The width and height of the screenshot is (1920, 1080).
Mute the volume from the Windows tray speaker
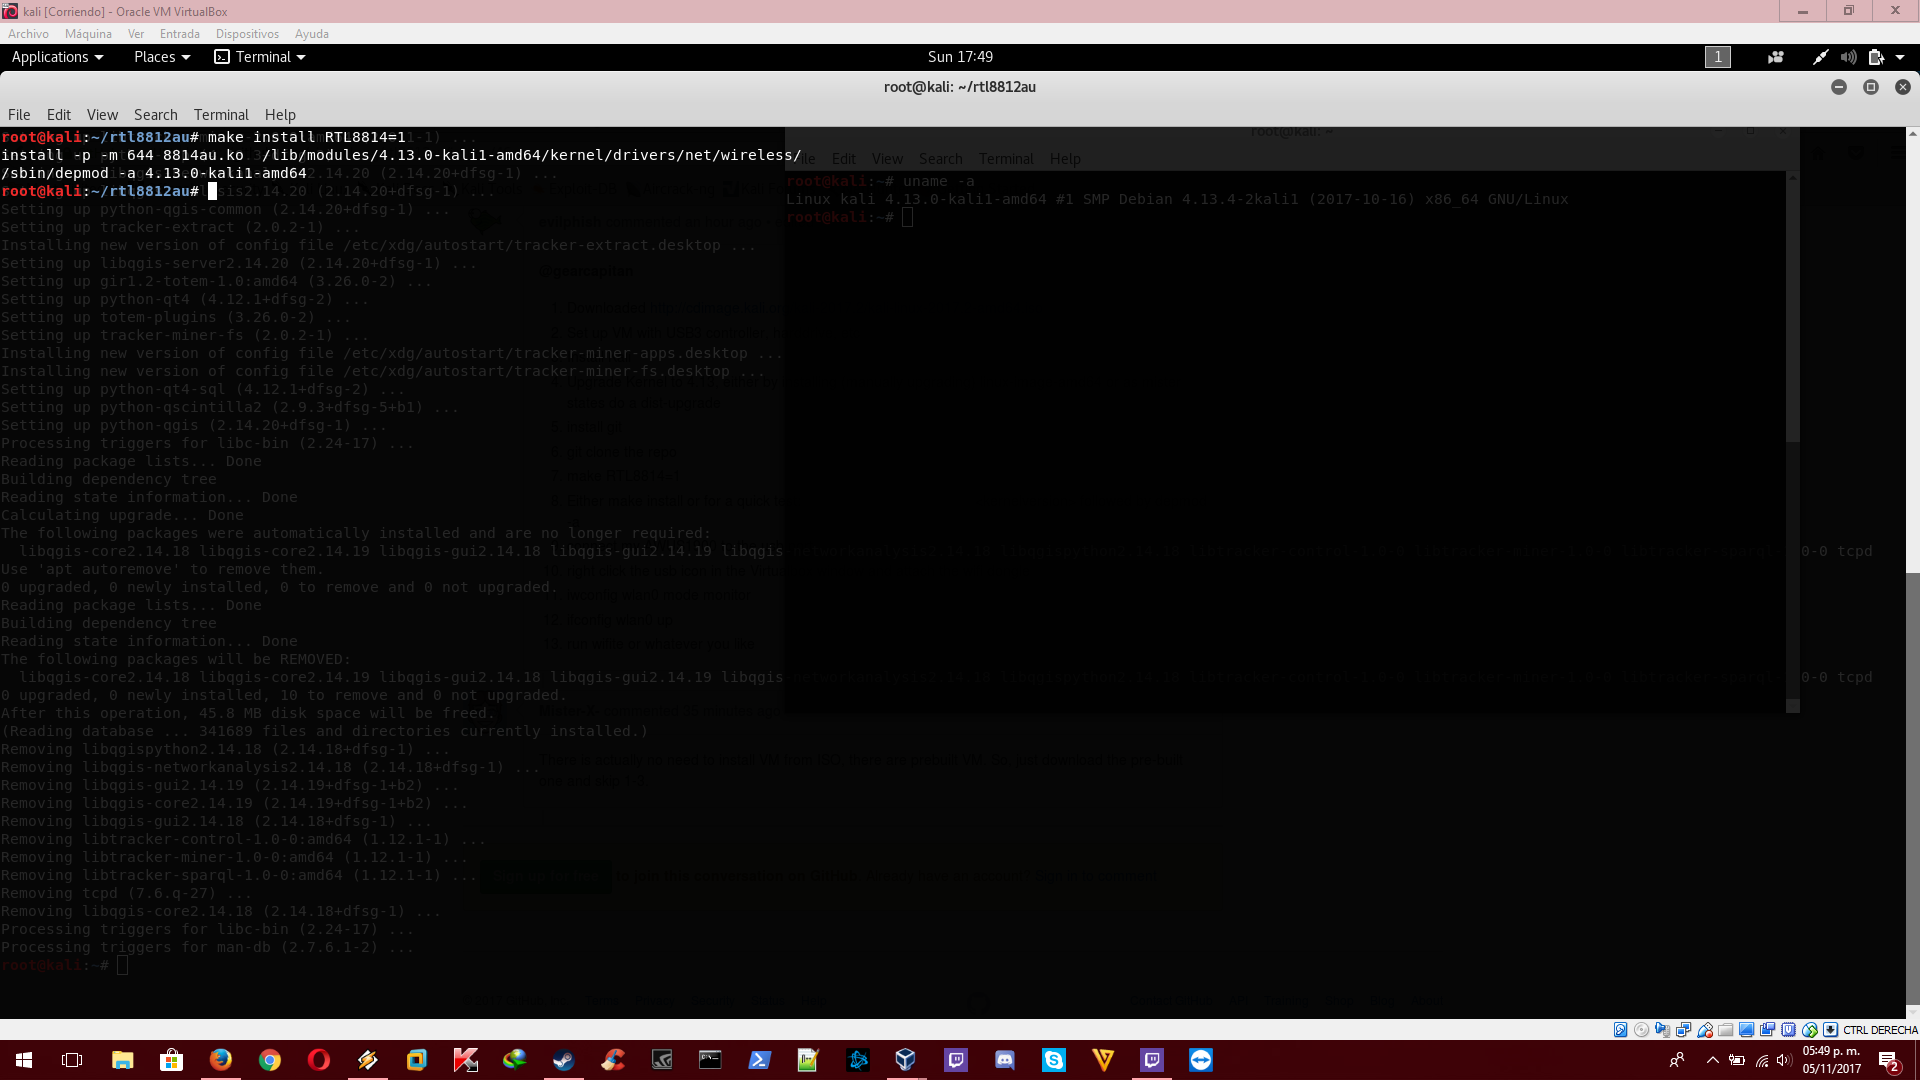1783,1061
